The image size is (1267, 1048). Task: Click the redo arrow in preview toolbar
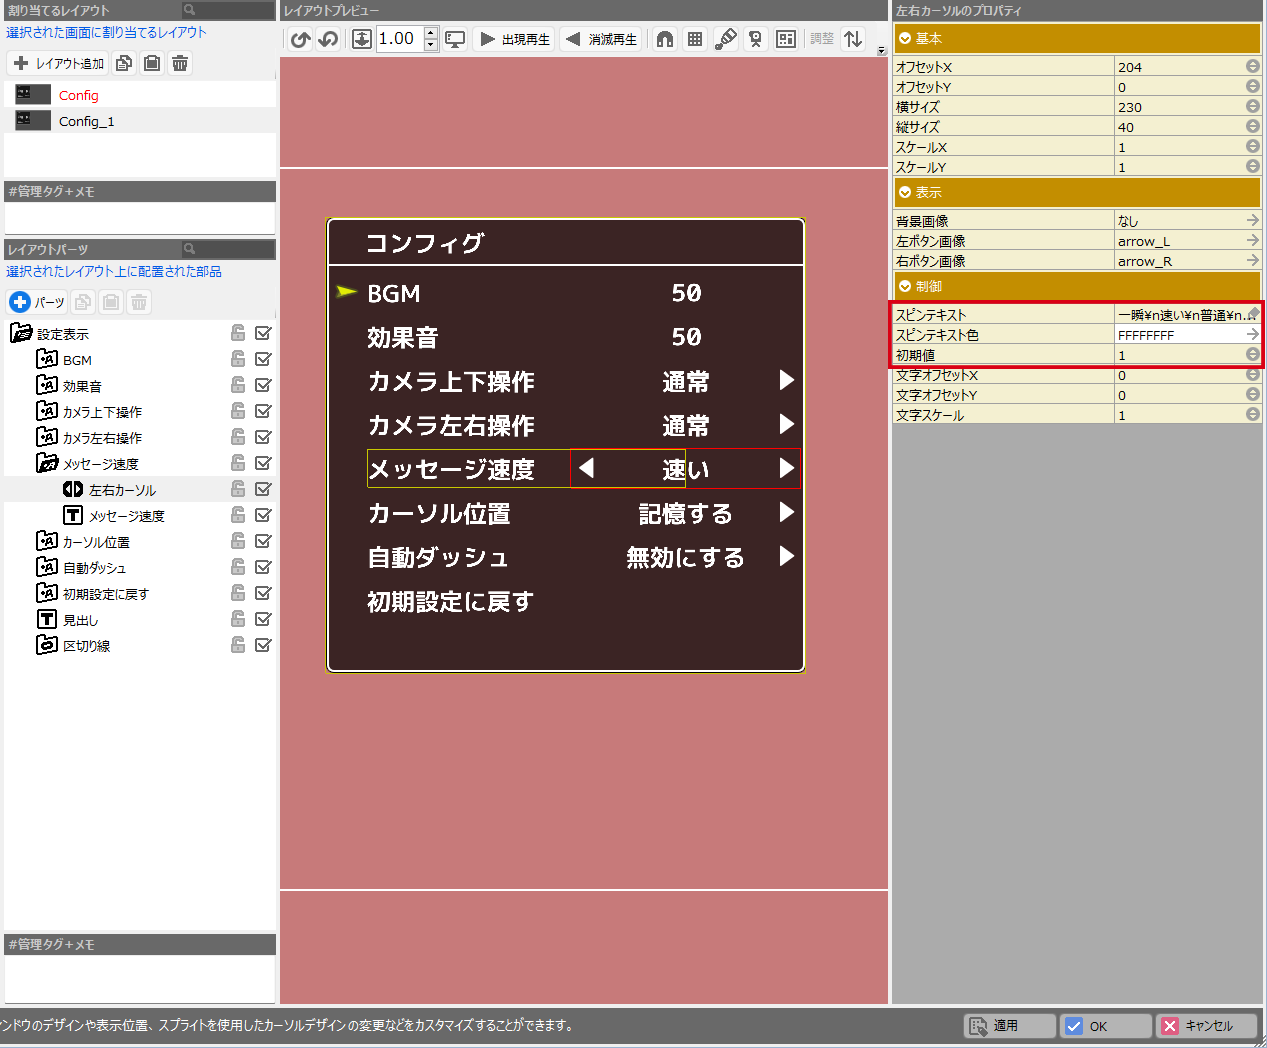tap(328, 39)
